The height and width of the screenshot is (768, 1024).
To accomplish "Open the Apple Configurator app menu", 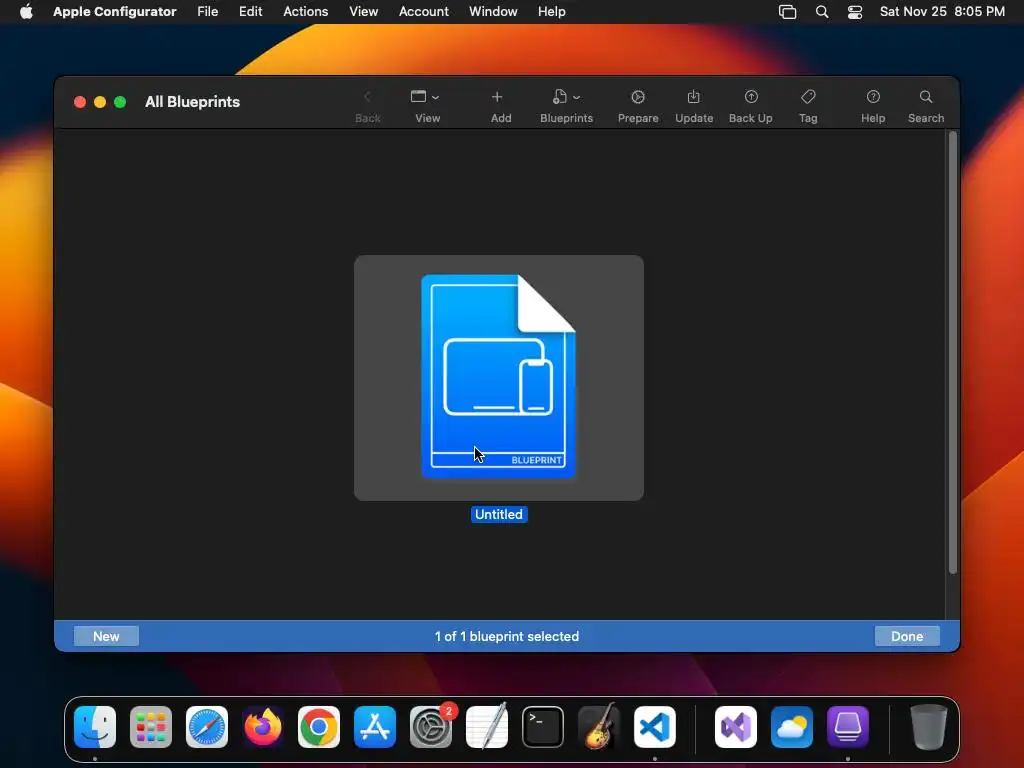I will coord(114,12).
